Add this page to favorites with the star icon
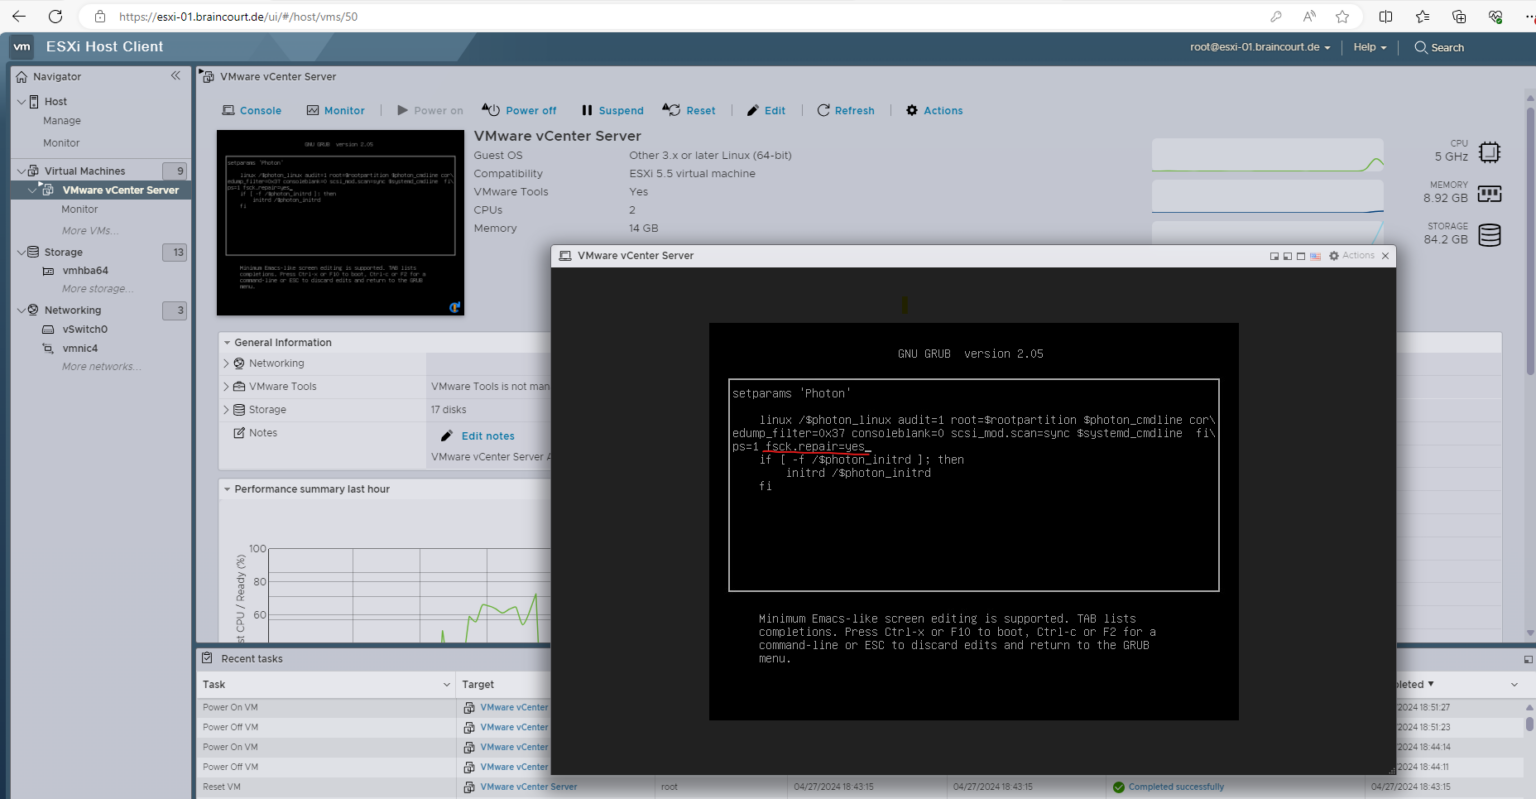The image size is (1536, 799). click(x=1342, y=16)
